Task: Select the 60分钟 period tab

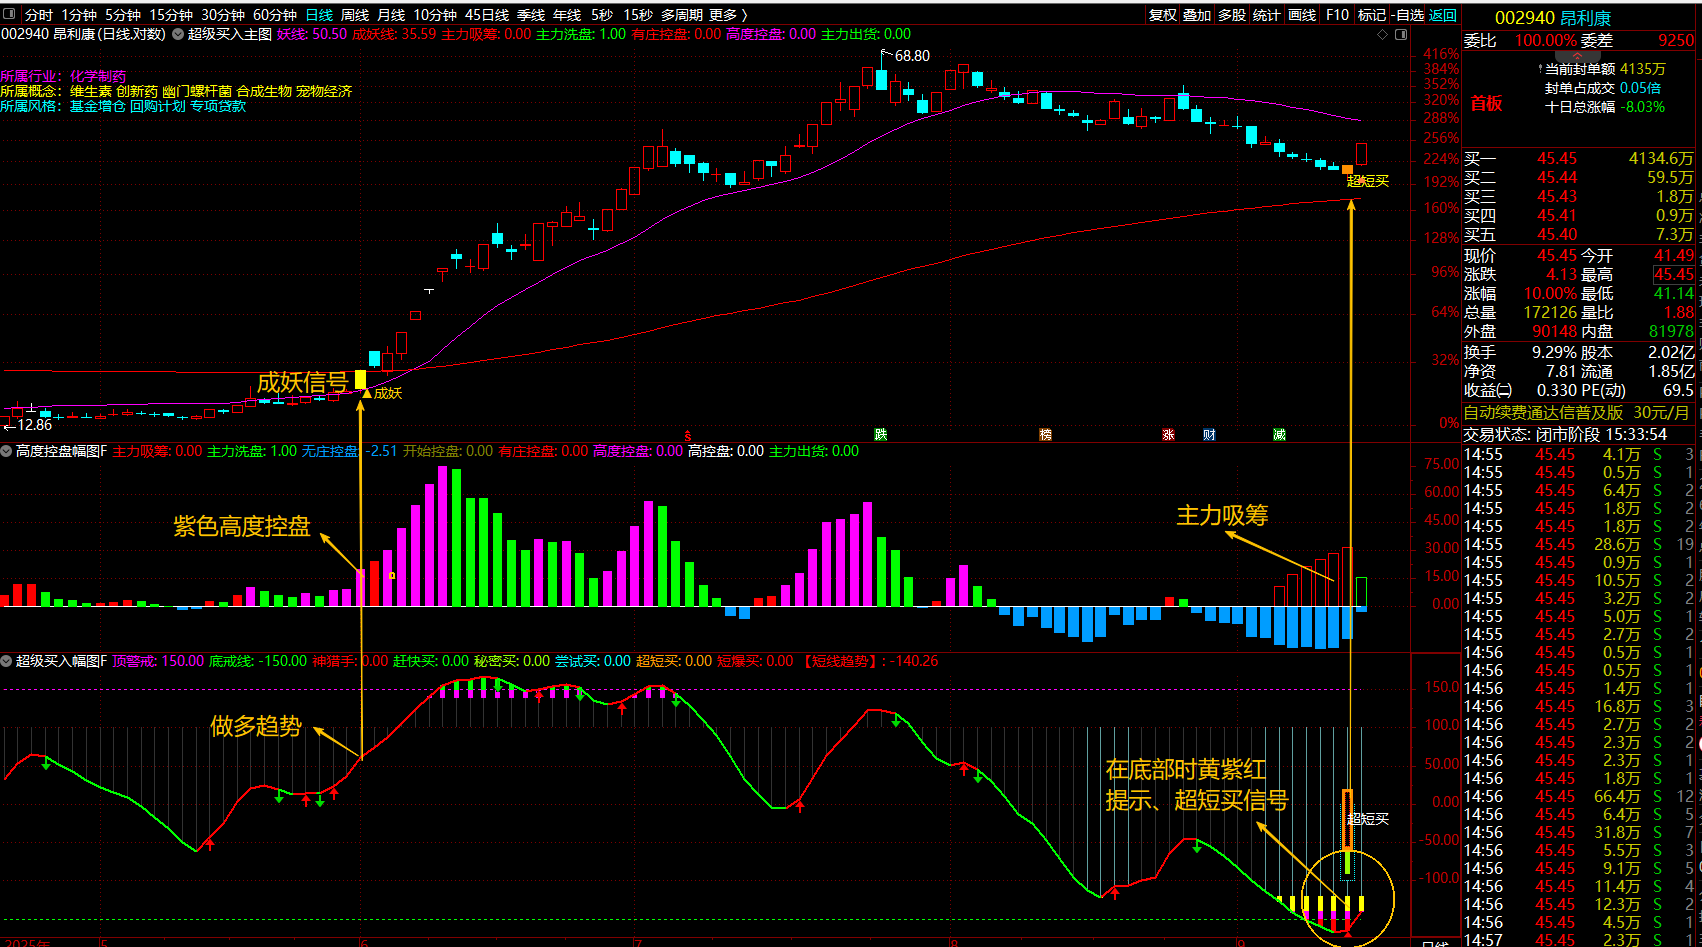Action: pos(275,15)
